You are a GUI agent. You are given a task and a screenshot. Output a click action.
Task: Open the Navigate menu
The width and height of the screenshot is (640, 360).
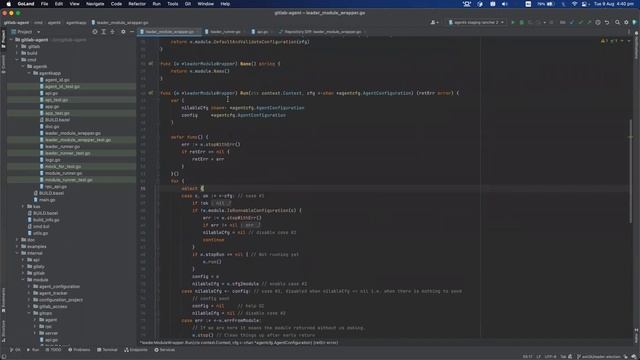pos(95,4)
